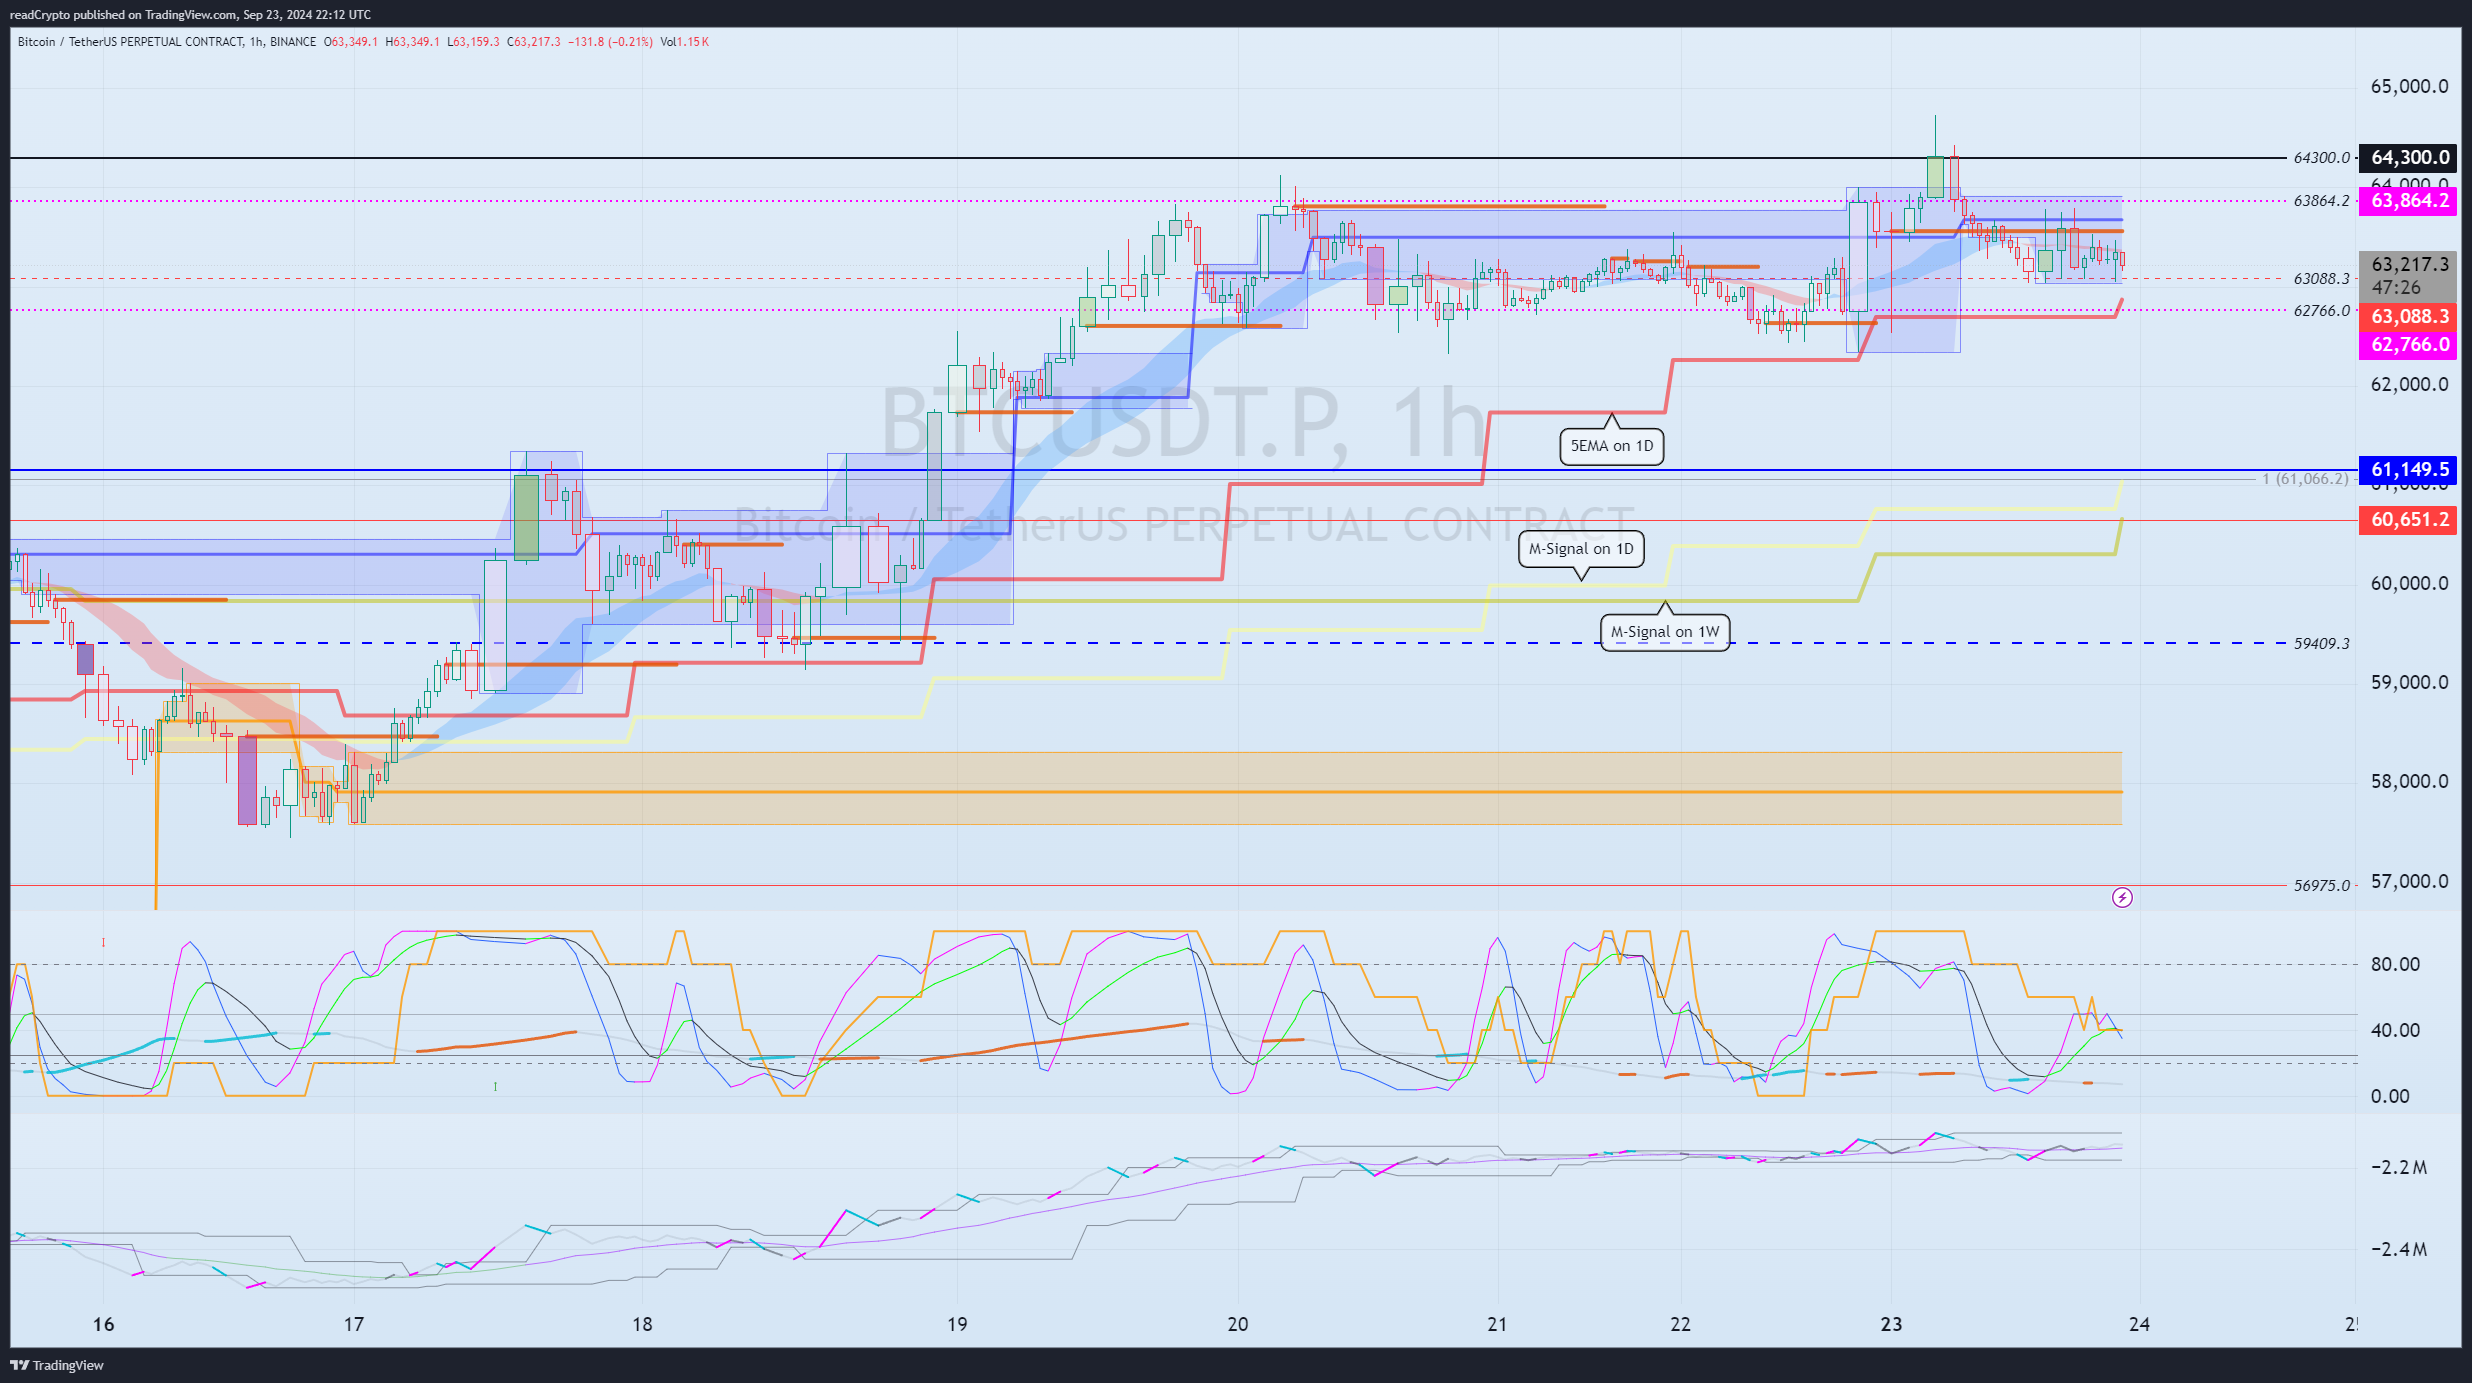Click the 80.00 oscillator scale value
This screenshot has height=1383, width=2472.
(2395, 964)
